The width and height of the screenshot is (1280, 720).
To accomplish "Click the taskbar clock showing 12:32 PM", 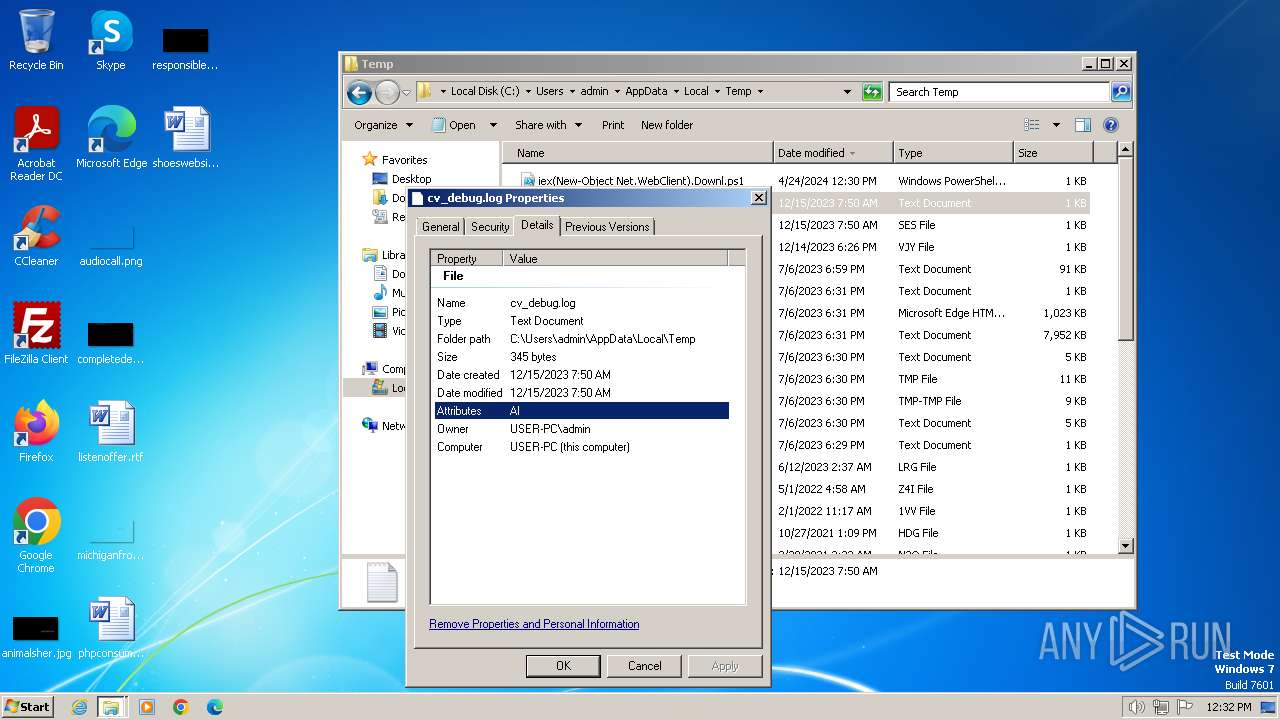I will (1229, 707).
